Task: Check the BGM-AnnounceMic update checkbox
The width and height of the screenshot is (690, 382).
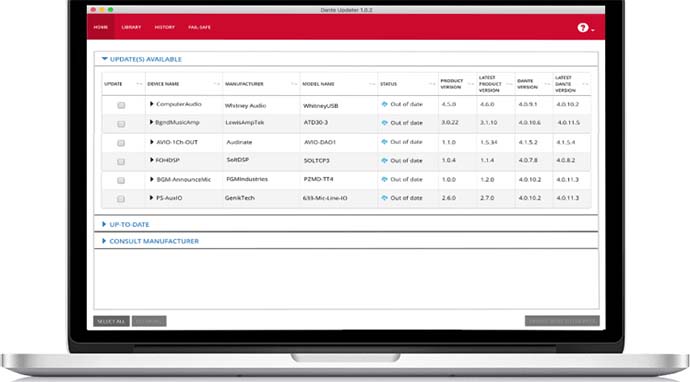Action: 121,180
